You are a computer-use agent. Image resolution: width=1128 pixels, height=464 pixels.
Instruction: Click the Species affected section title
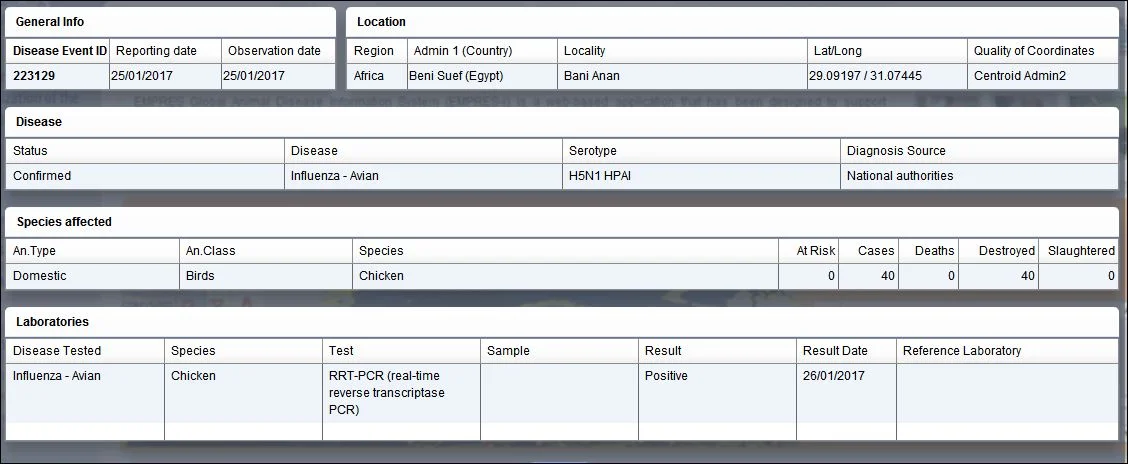(64, 222)
